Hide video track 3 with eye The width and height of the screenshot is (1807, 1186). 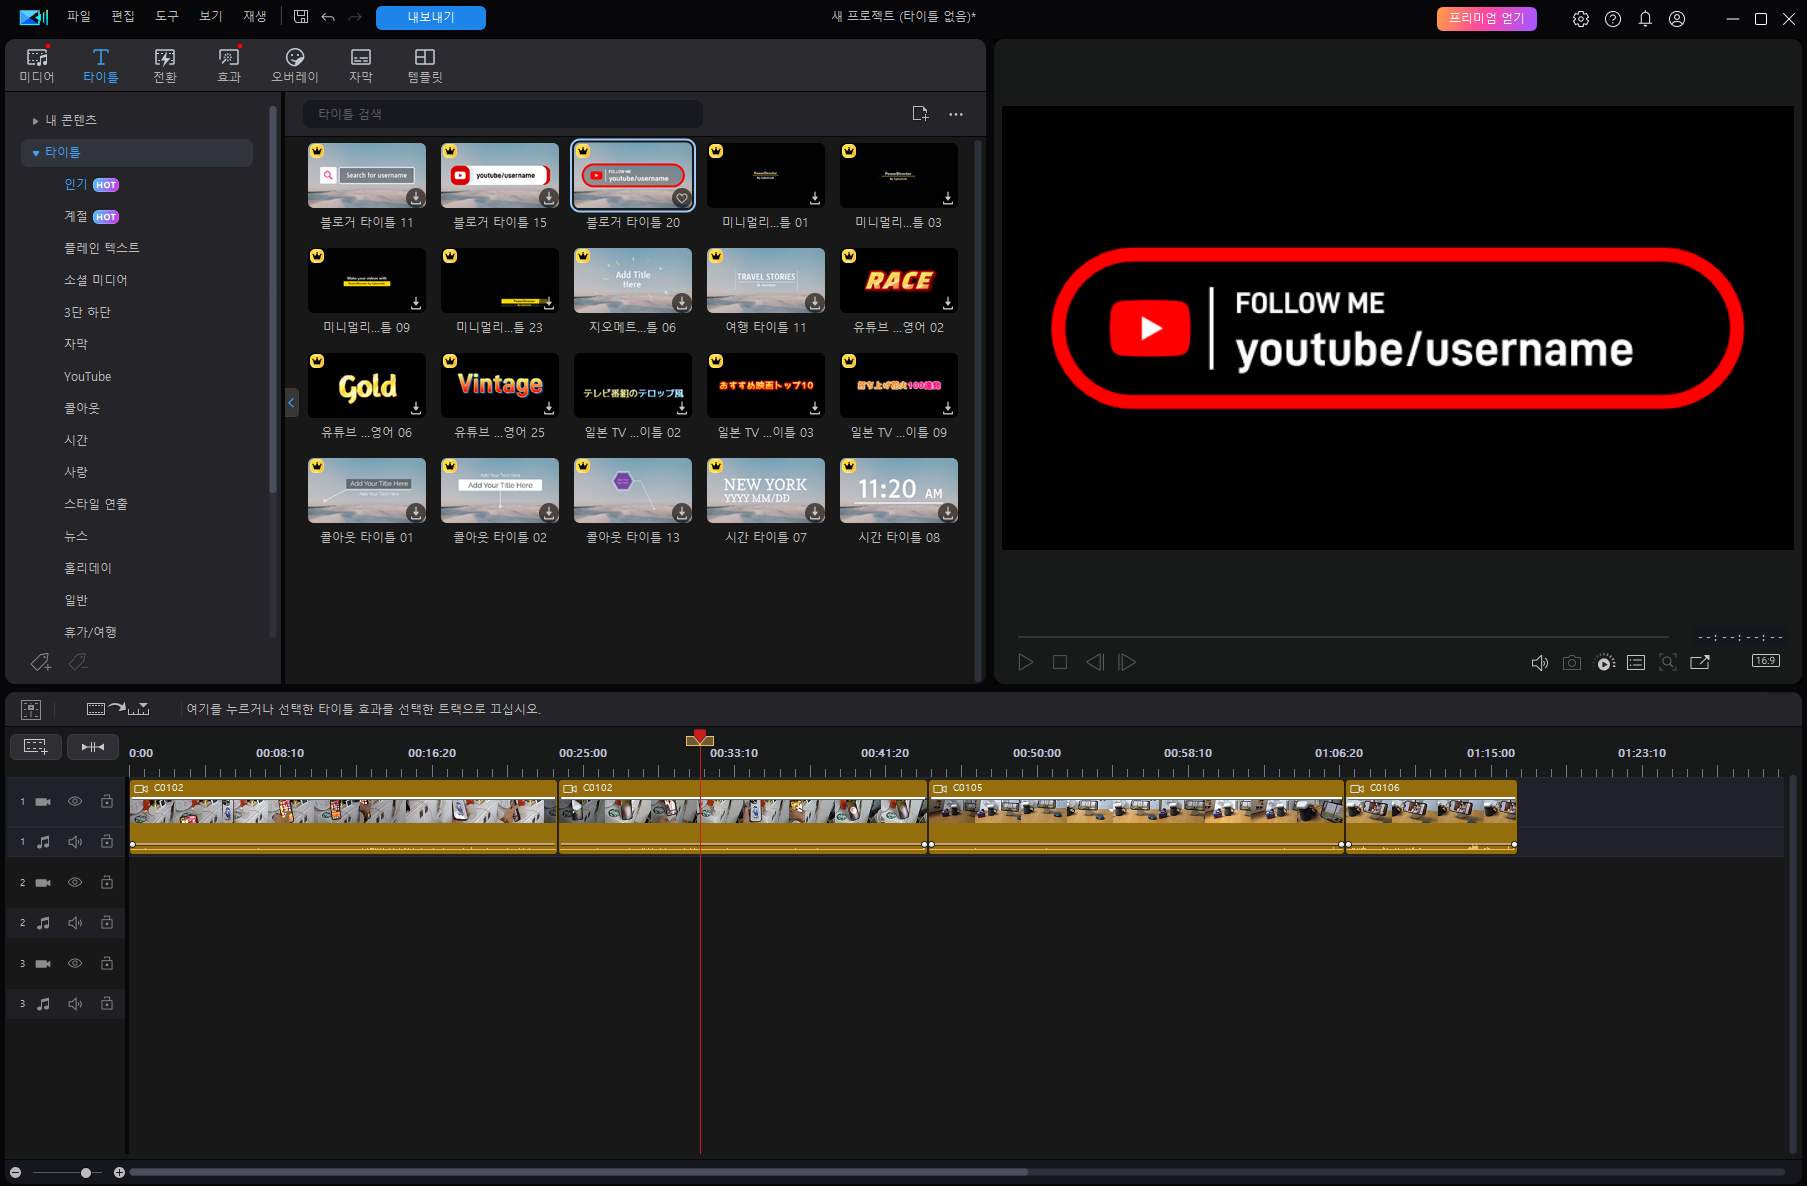tap(75, 964)
